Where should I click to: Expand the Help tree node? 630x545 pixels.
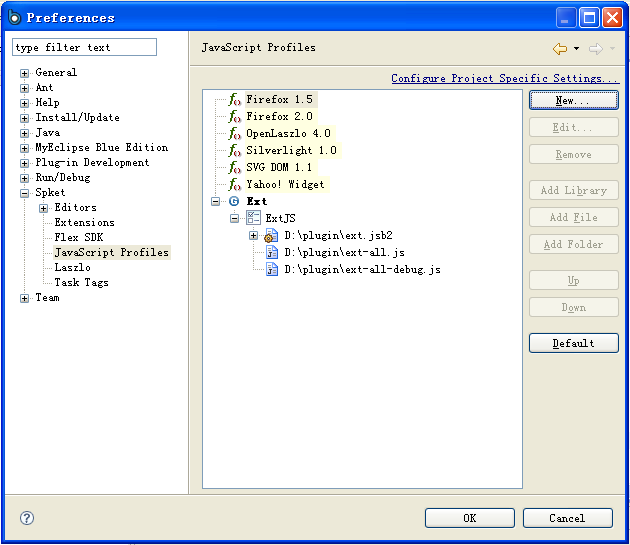point(25,103)
